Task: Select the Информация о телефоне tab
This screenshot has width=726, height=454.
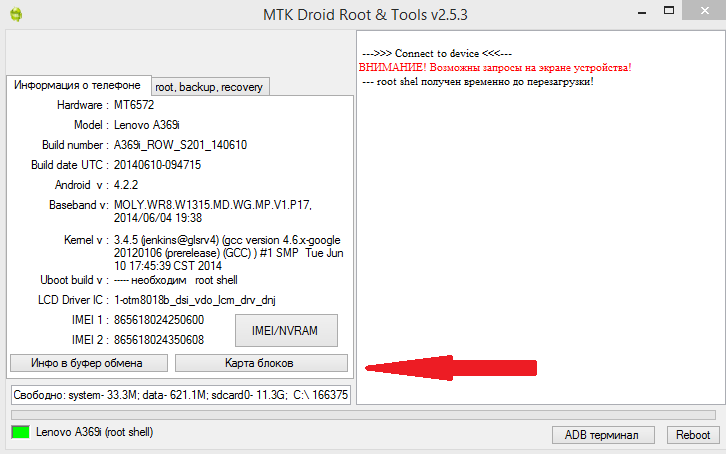Action: 78,85
